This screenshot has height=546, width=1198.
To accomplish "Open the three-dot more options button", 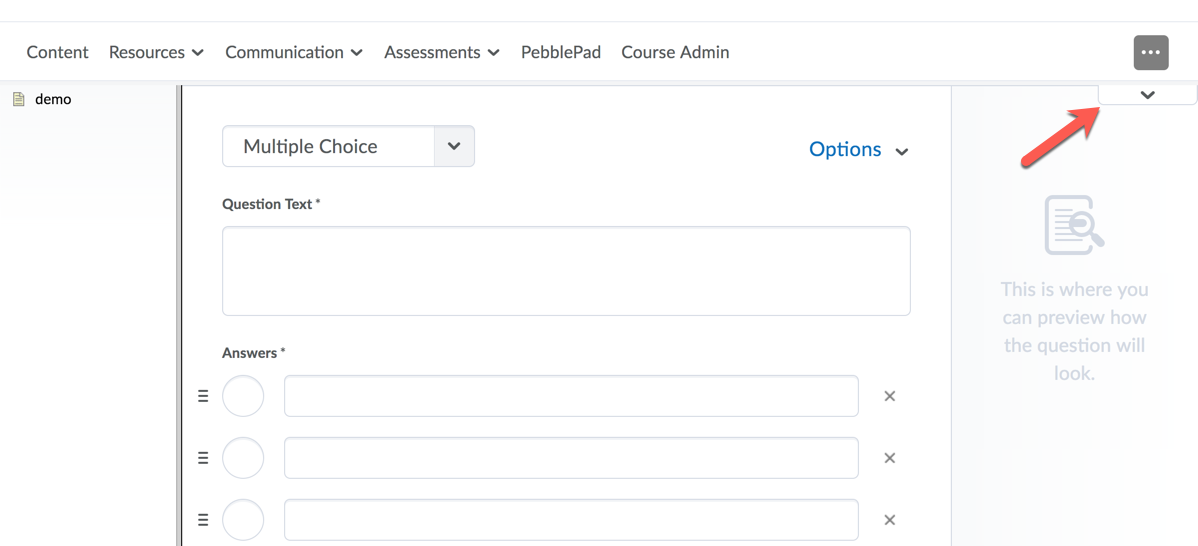I will [x=1151, y=53].
